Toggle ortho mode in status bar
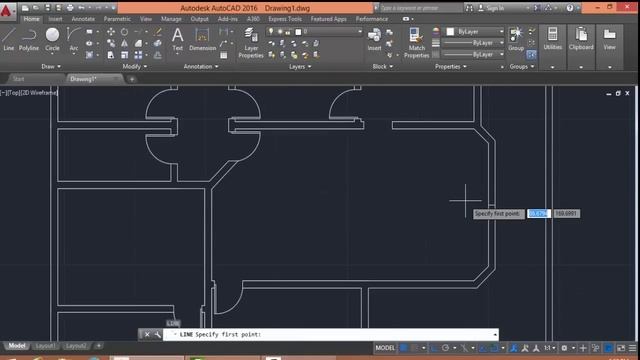This screenshot has height=360, width=640. [x=434, y=348]
